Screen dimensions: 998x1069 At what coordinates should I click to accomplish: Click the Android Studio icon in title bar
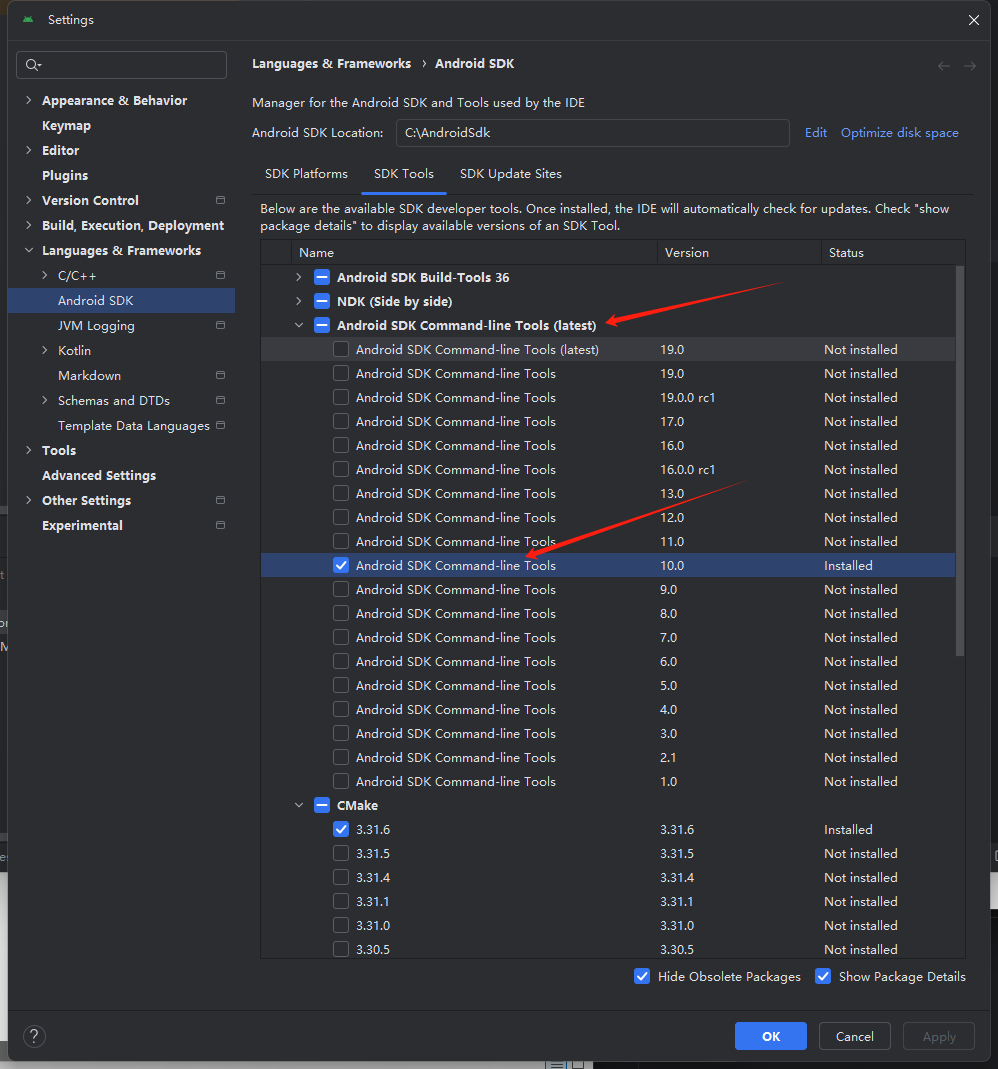point(28,20)
